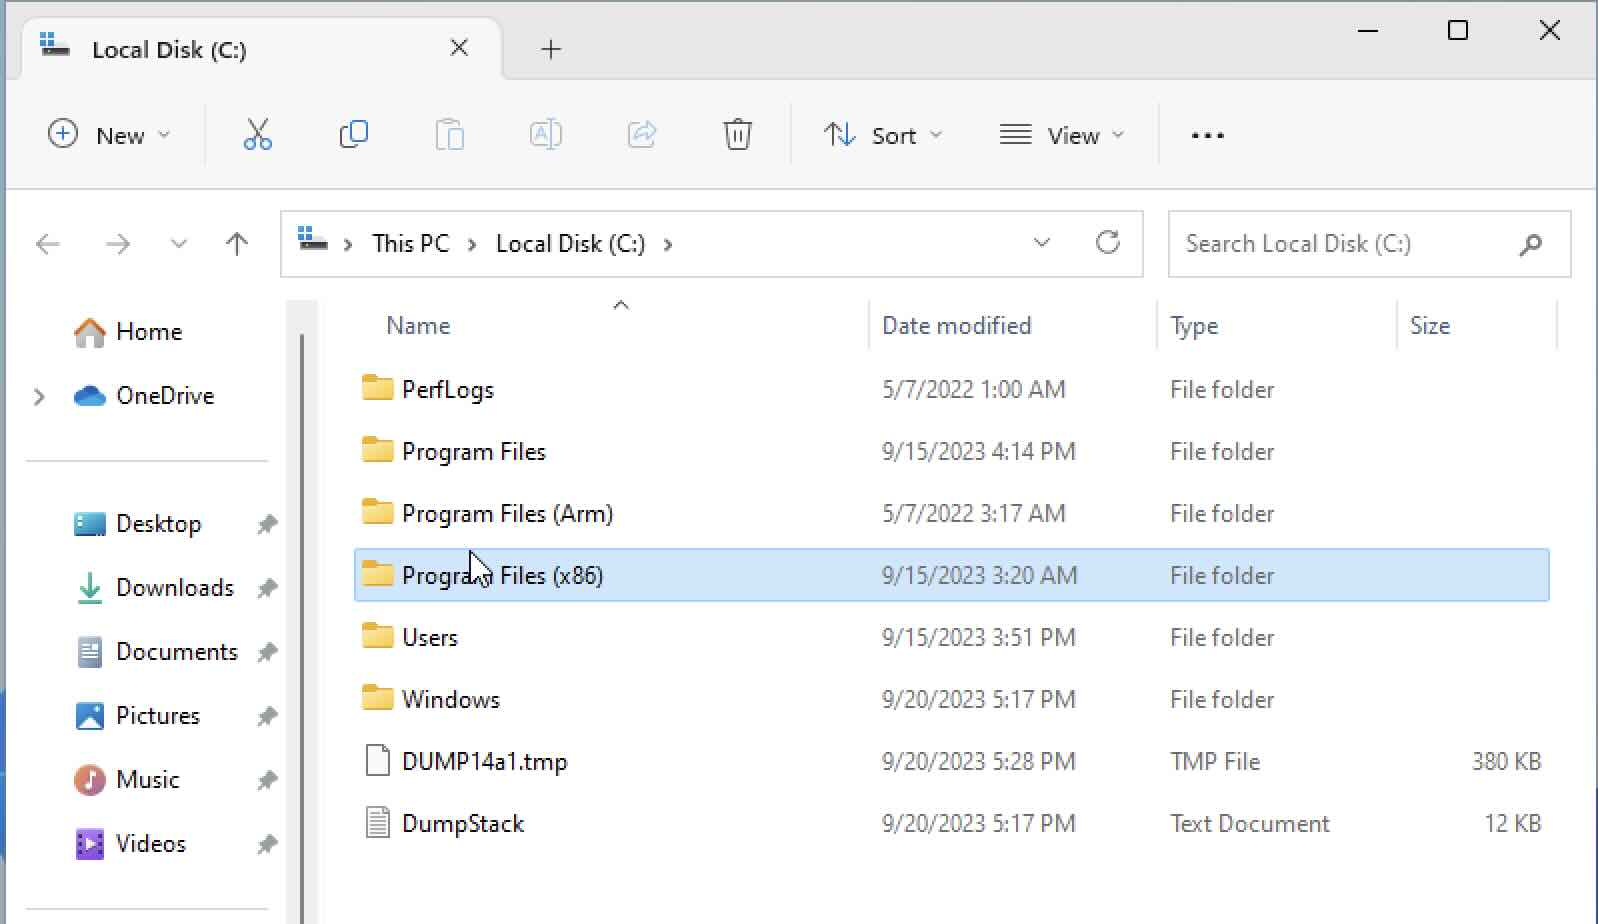Open Desktop in the navigation pane
Screen dimensions: 1598x924
click(138, 524)
